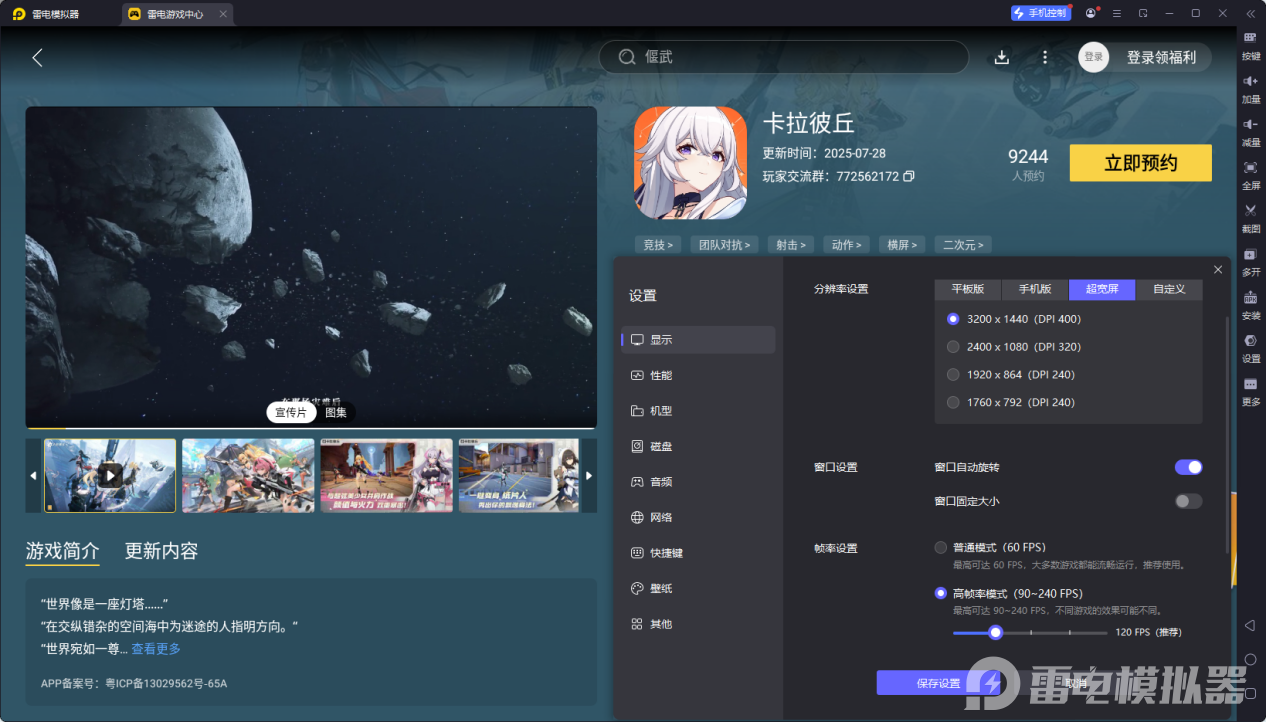This screenshot has height=722, width=1266.
Task: Select 显示 display settings category
Action: pyautogui.click(x=698, y=340)
